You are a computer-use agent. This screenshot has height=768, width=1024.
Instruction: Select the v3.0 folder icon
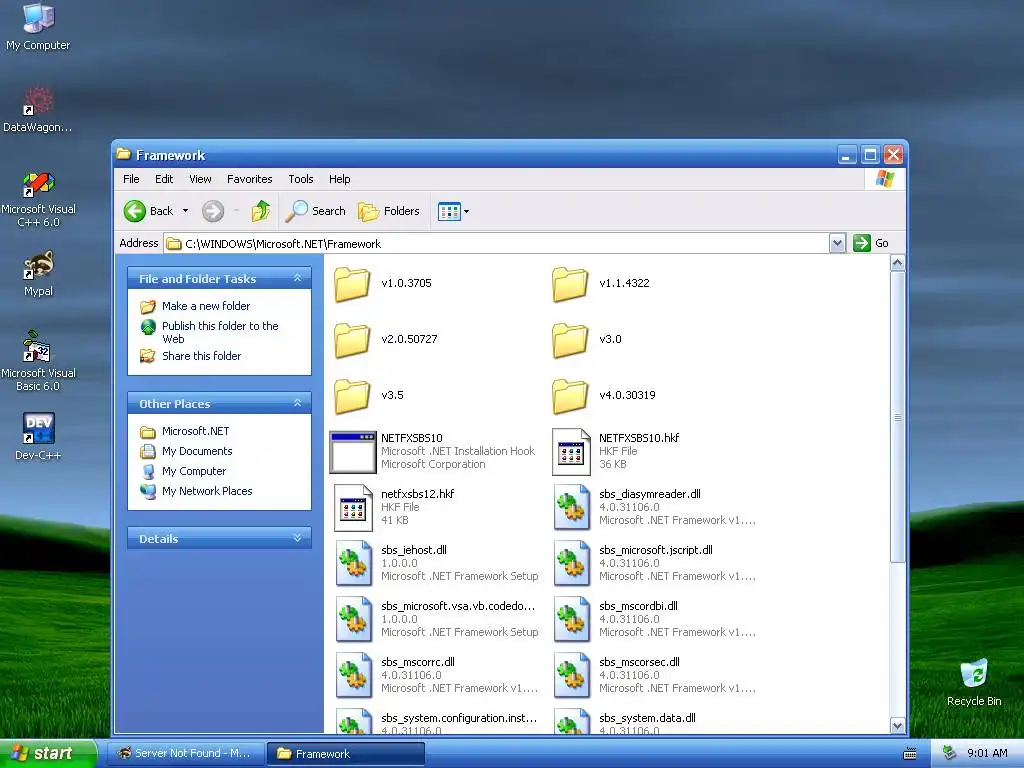pos(570,340)
